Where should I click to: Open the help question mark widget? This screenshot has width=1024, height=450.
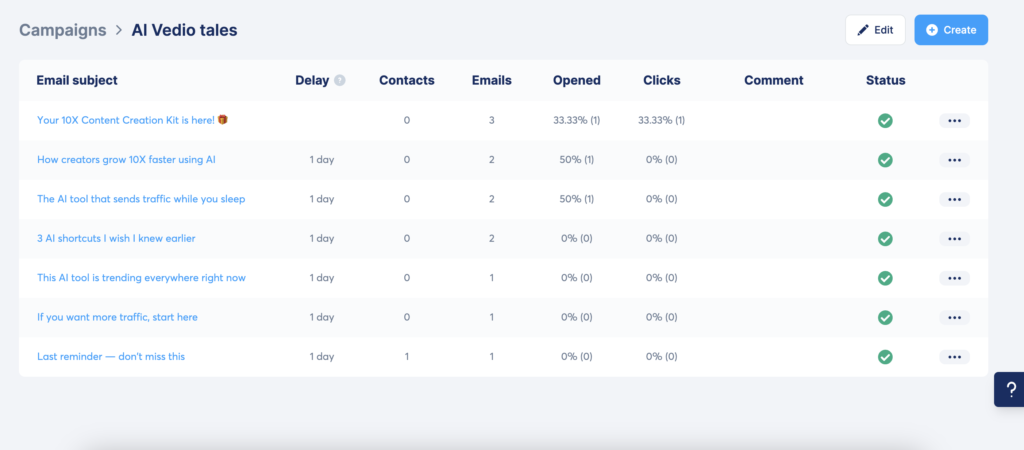point(1010,389)
